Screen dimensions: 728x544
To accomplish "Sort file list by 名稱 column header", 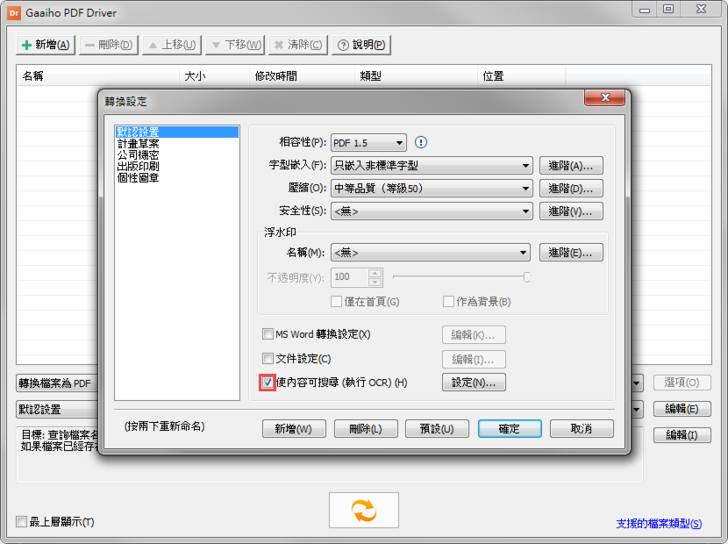I will [98, 76].
